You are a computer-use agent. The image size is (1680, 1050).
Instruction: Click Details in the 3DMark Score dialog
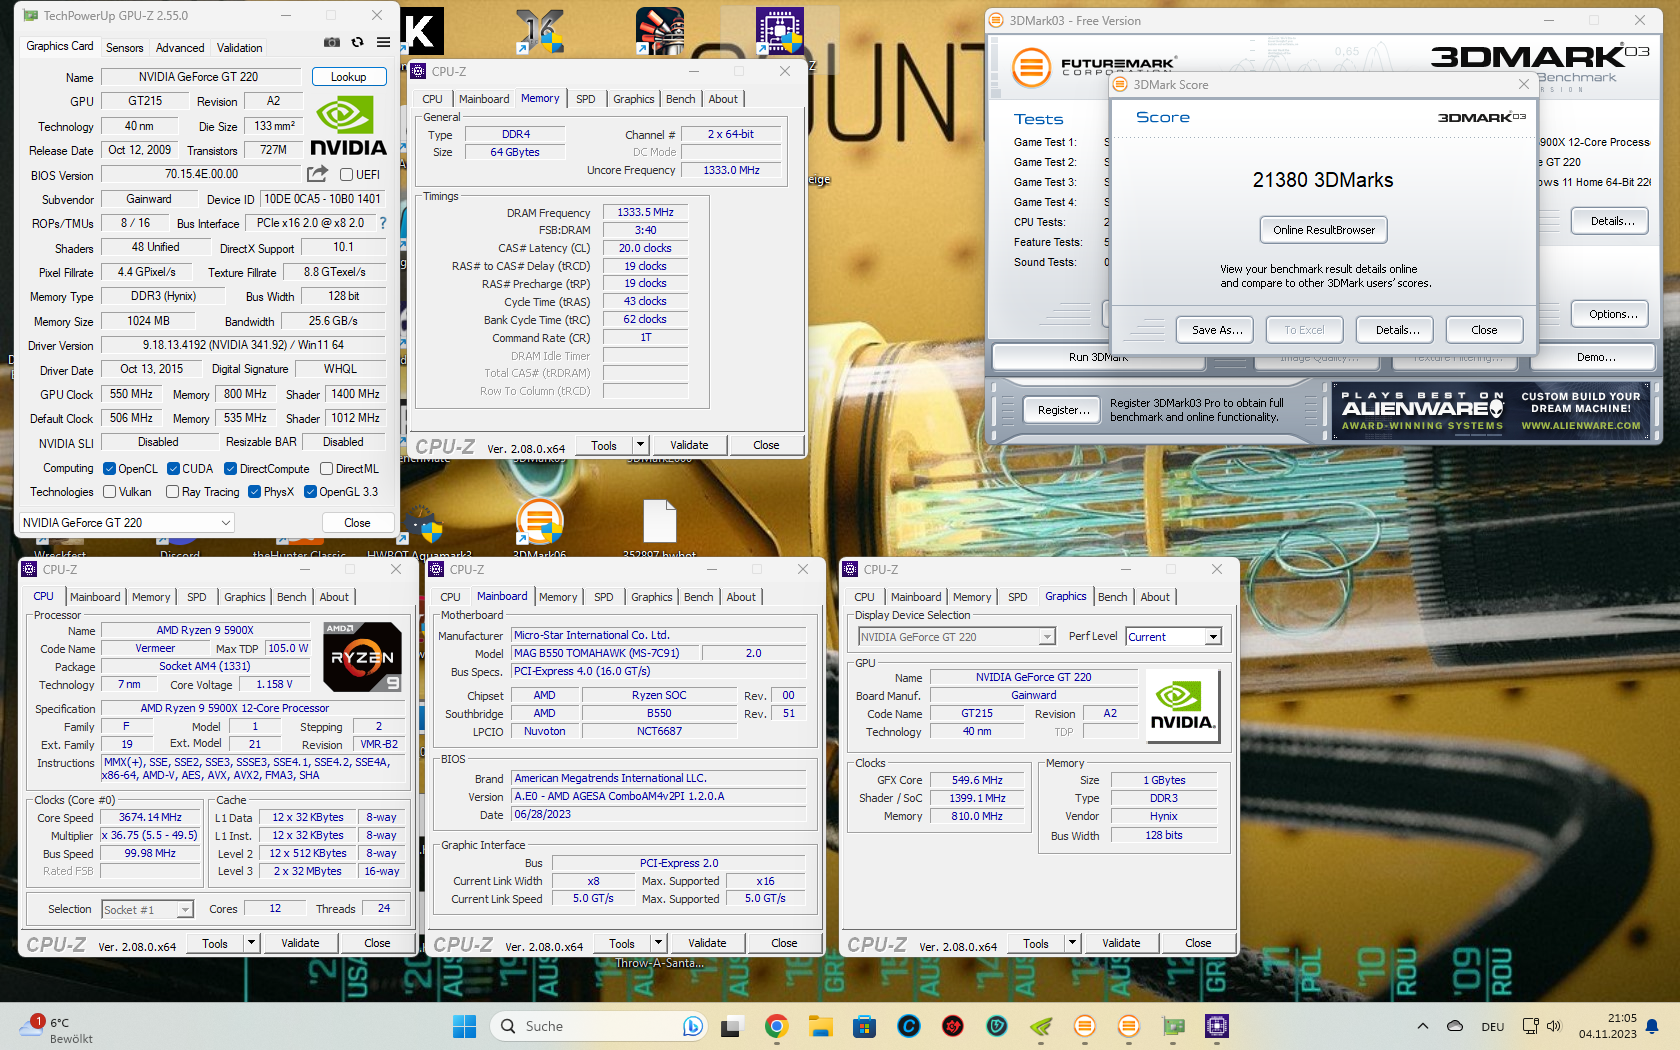[1397, 330]
